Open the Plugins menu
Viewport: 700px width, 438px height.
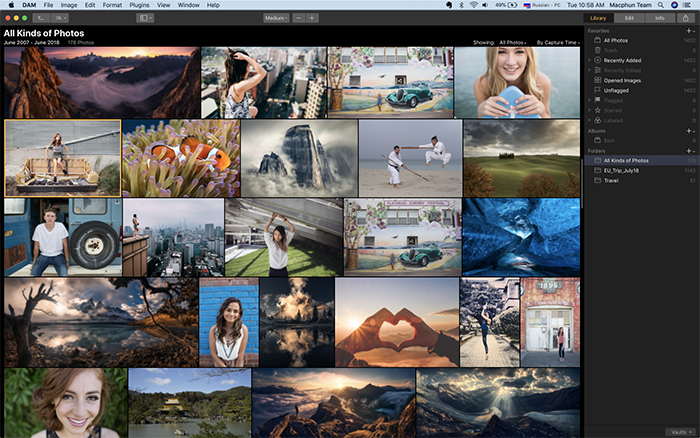coord(139,5)
